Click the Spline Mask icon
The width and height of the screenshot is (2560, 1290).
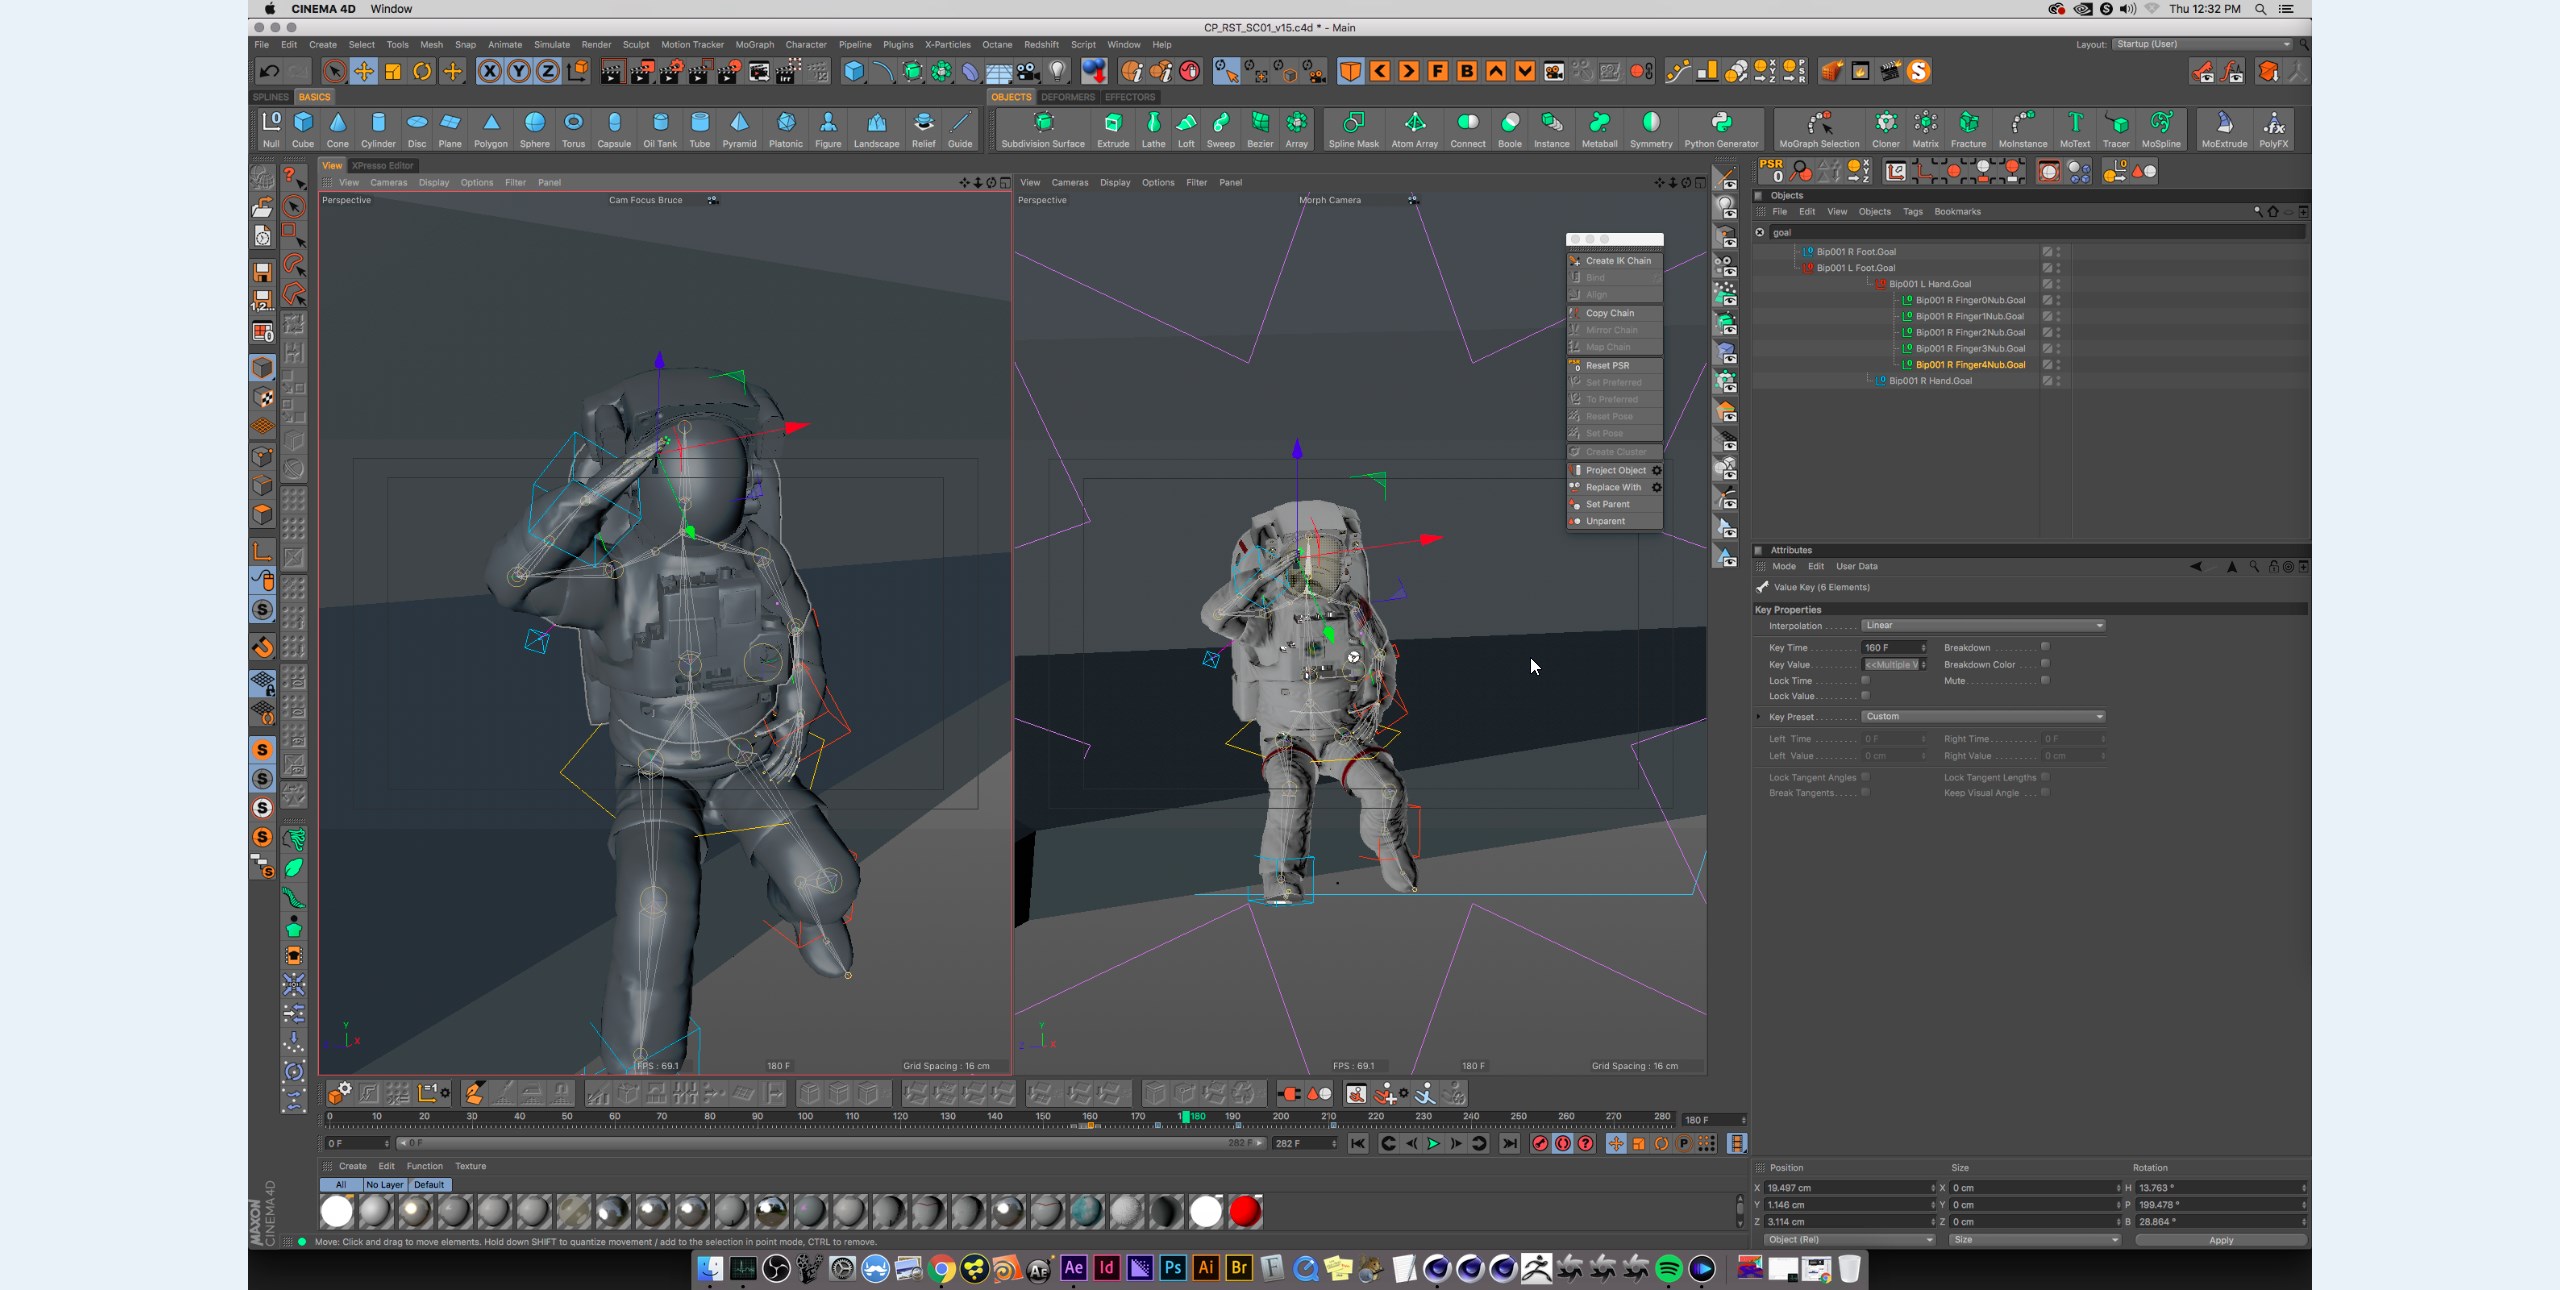(x=1353, y=128)
